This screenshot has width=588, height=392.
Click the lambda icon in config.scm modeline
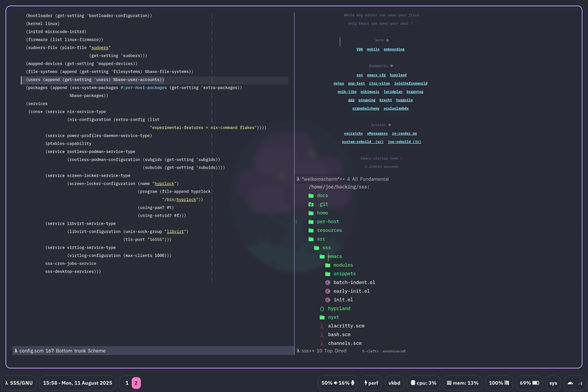coord(16,351)
